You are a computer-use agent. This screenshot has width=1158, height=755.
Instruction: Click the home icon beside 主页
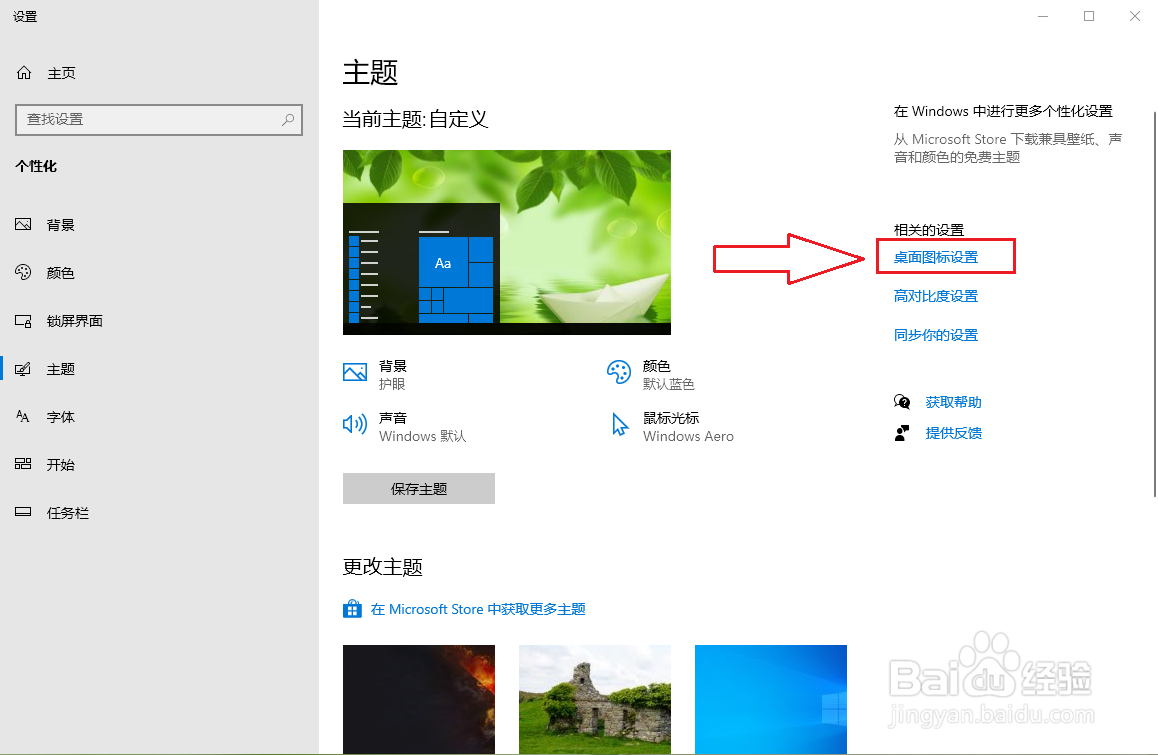[x=24, y=72]
